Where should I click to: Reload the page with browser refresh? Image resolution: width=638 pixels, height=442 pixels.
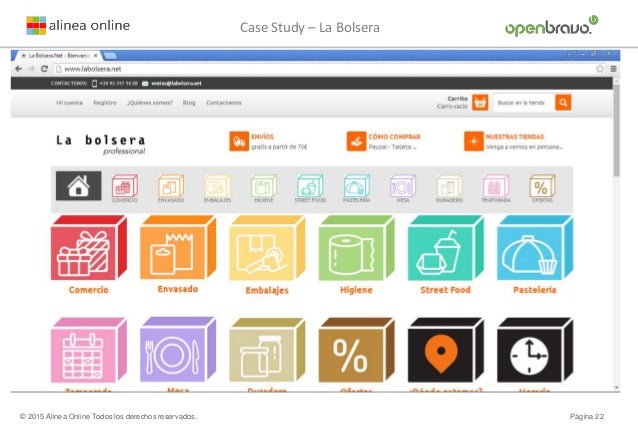pyautogui.click(x=44, y=69)
